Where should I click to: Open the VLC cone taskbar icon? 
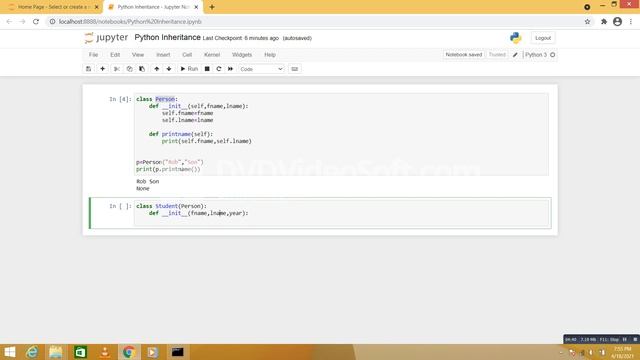pyautogui.click(x=105, y=352)
